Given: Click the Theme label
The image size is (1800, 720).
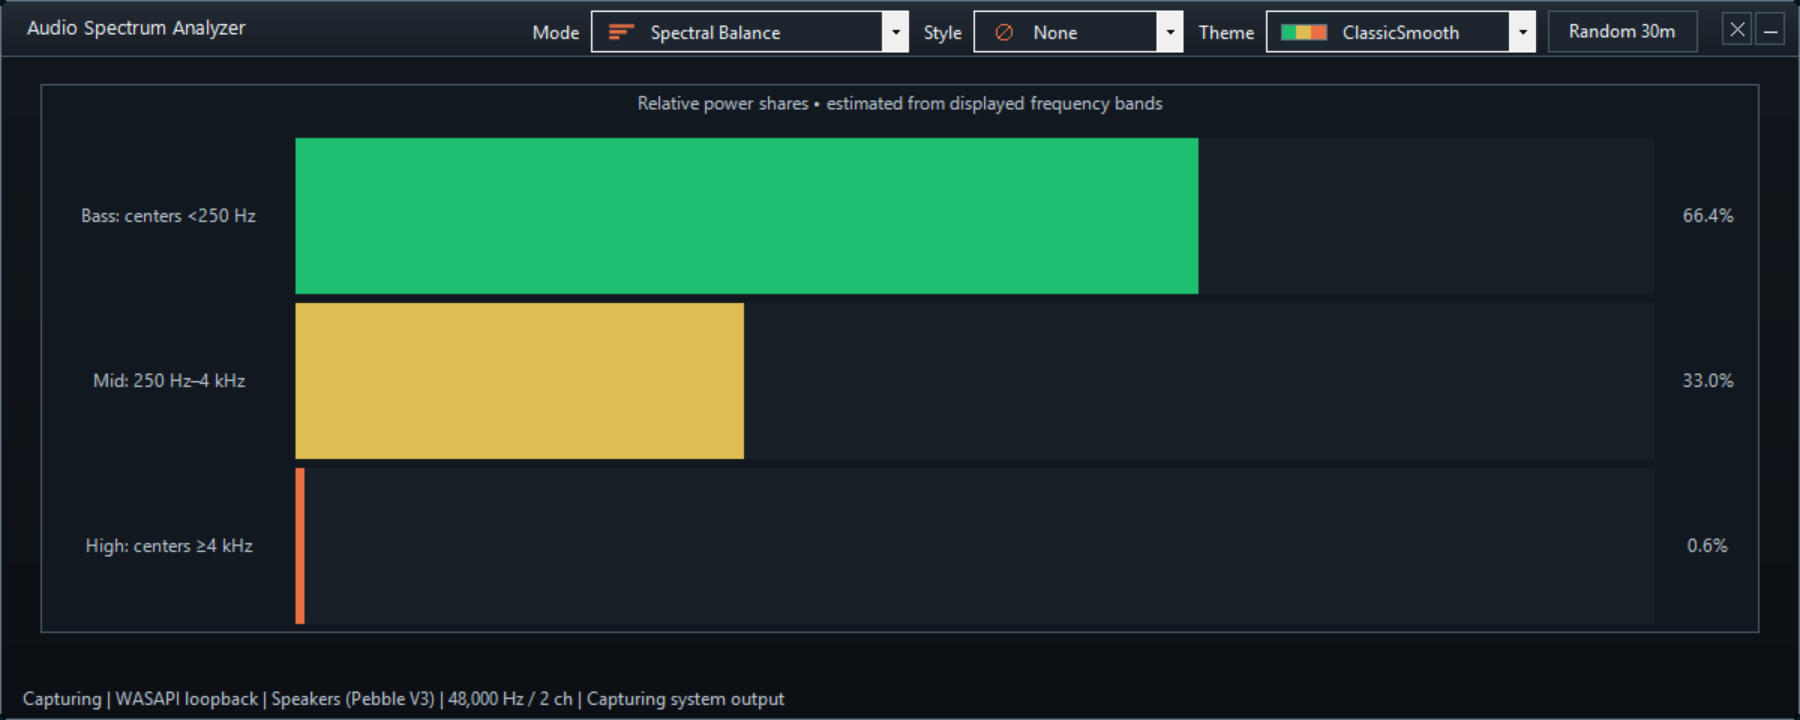Looking at the screenshot, I should pos(1227,33).
